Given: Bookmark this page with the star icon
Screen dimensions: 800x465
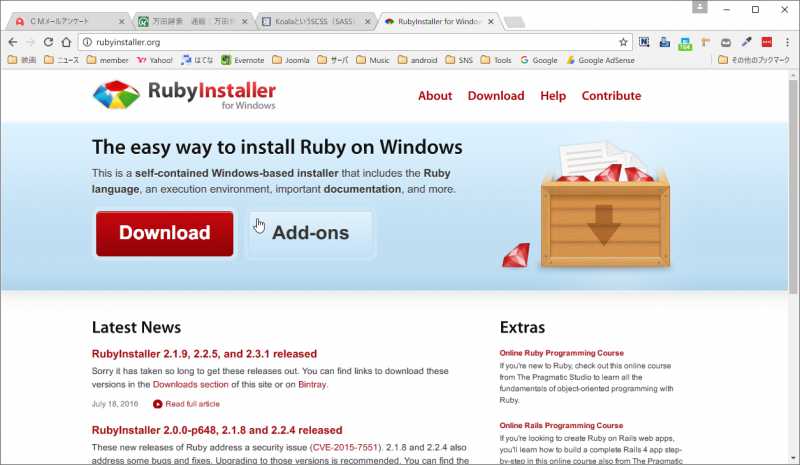Looking at the screenshot, I should tap(623, 42).
